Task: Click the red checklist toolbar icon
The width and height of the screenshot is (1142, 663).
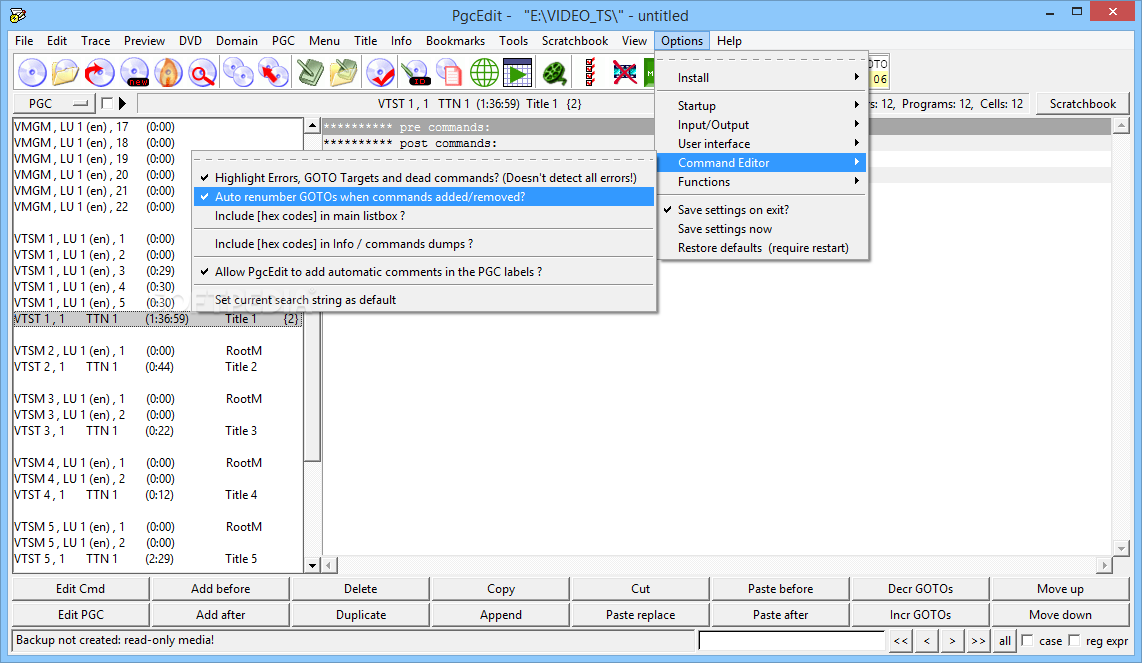Action: [x=590, y=72]
